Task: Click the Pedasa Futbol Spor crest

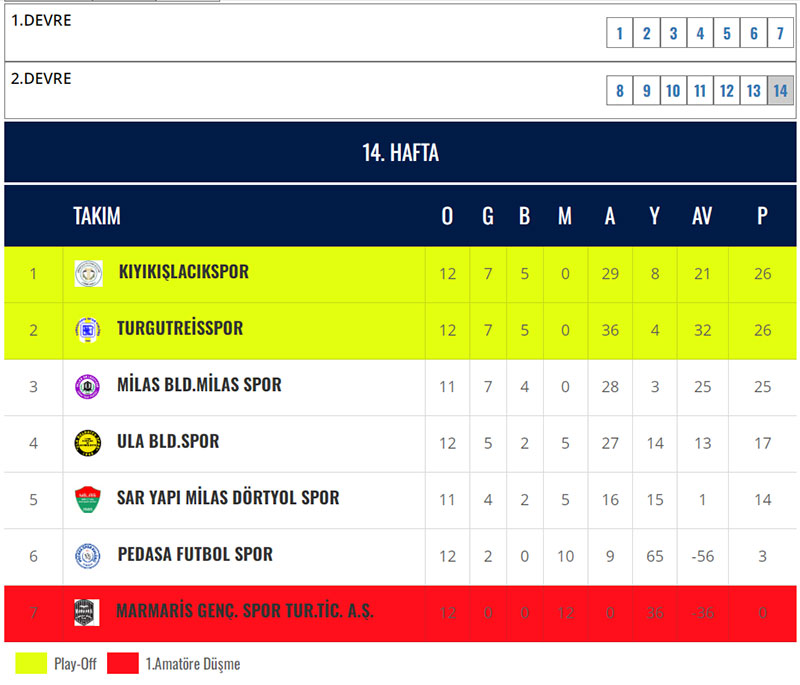Action: tap(88, 555)
